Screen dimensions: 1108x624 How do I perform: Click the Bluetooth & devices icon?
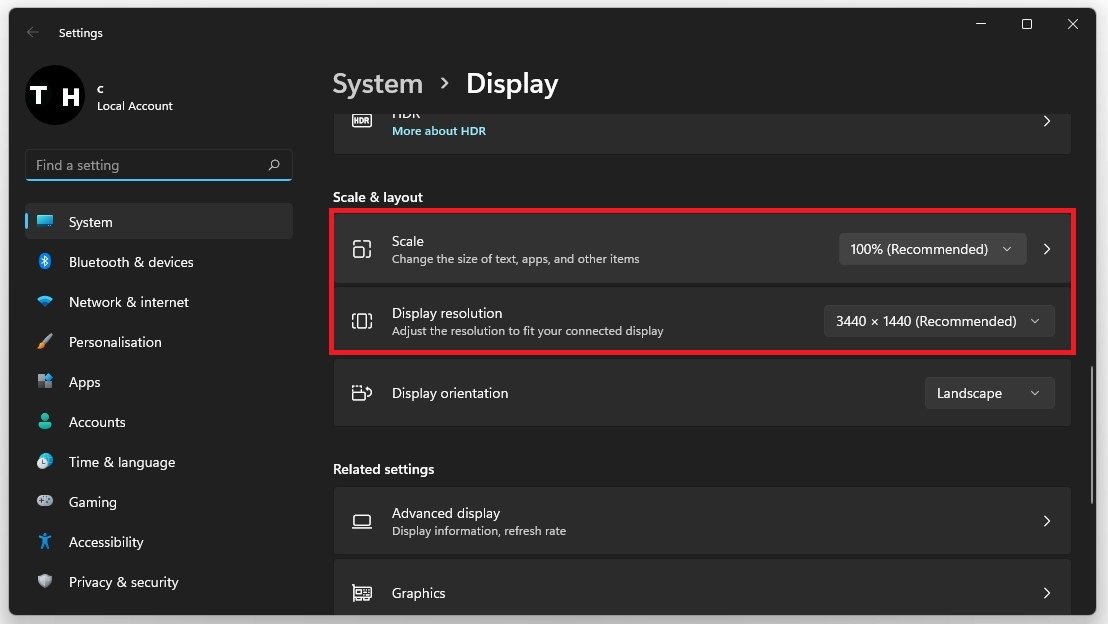[45, 262]
